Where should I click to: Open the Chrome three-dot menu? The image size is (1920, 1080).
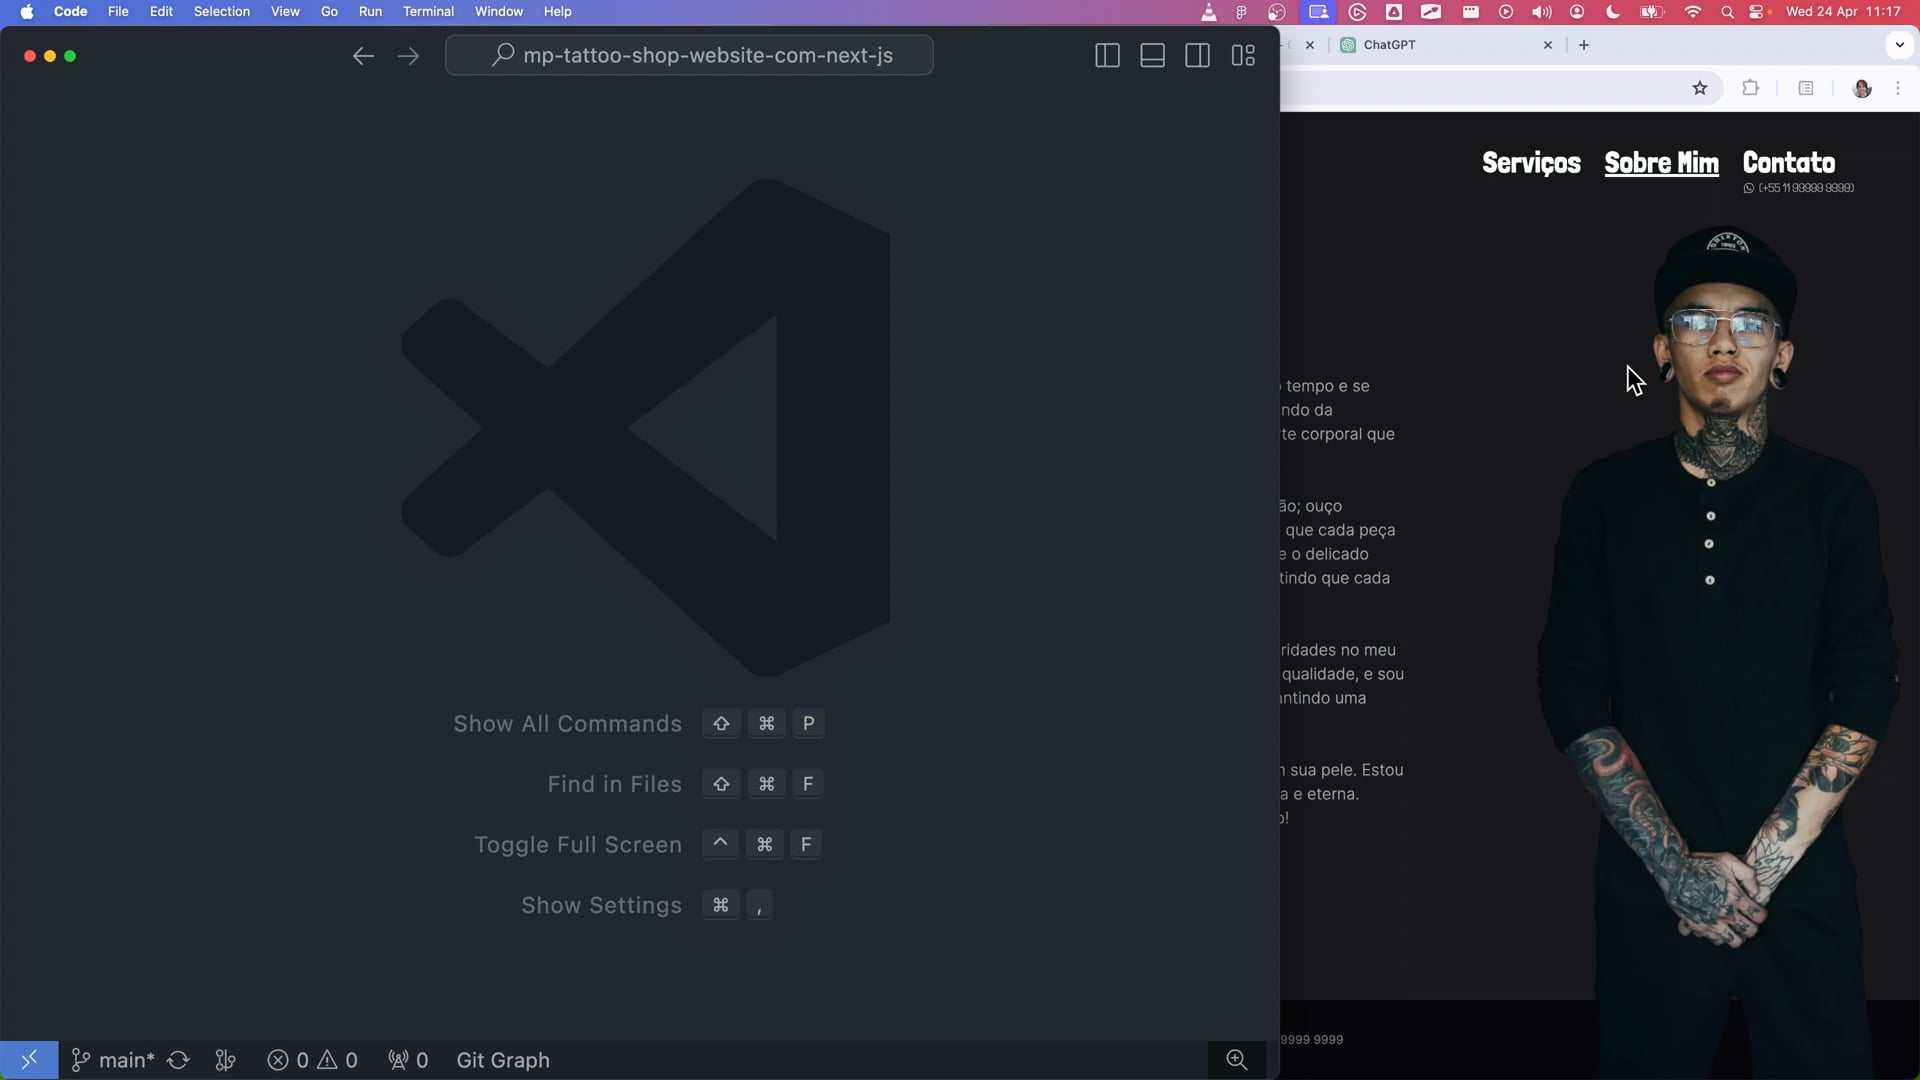click(x=1898, y=88)
